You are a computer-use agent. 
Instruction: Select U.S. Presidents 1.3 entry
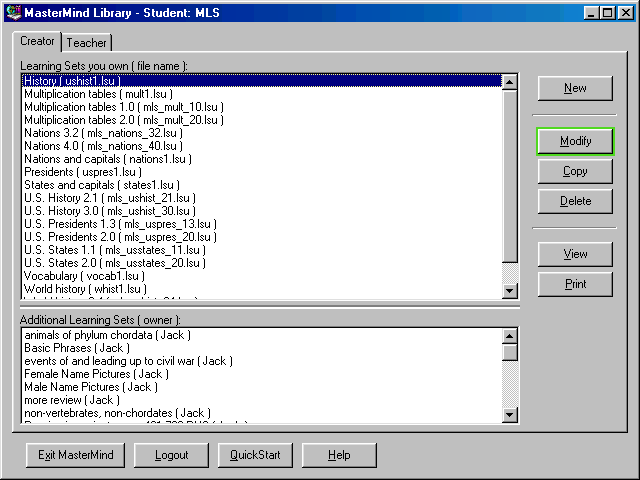point(262,224)
